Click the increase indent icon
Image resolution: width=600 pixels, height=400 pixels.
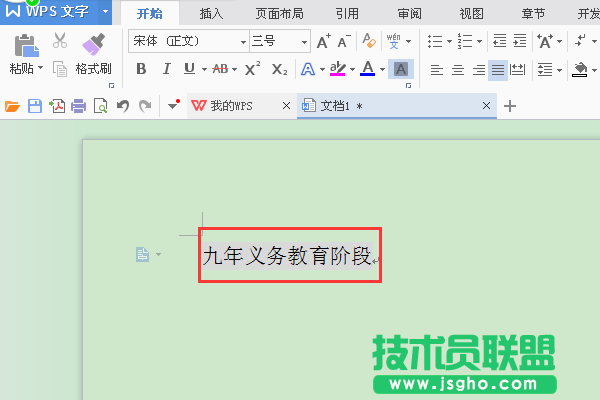pyautogui.click(x=520, y=41)
